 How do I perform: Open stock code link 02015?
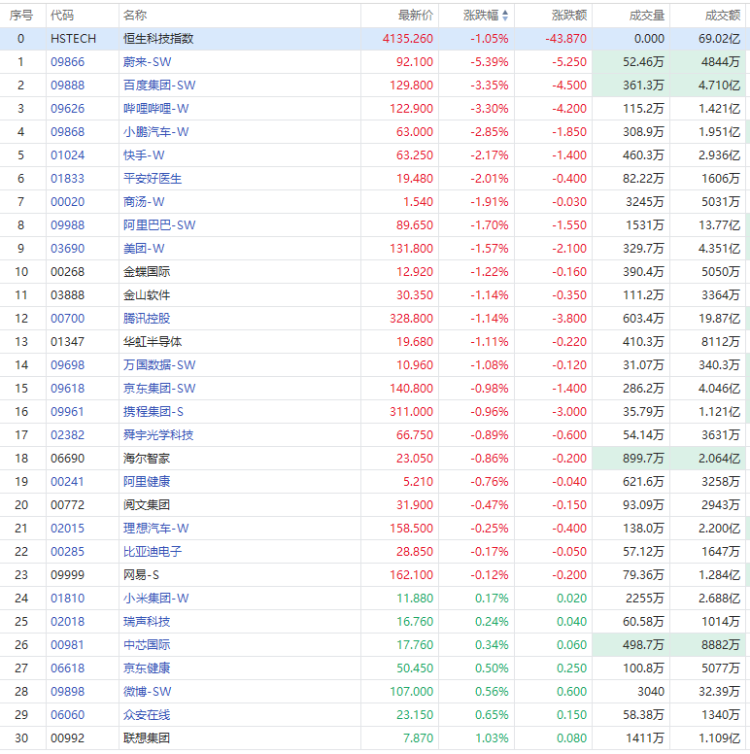pos(67,528)
